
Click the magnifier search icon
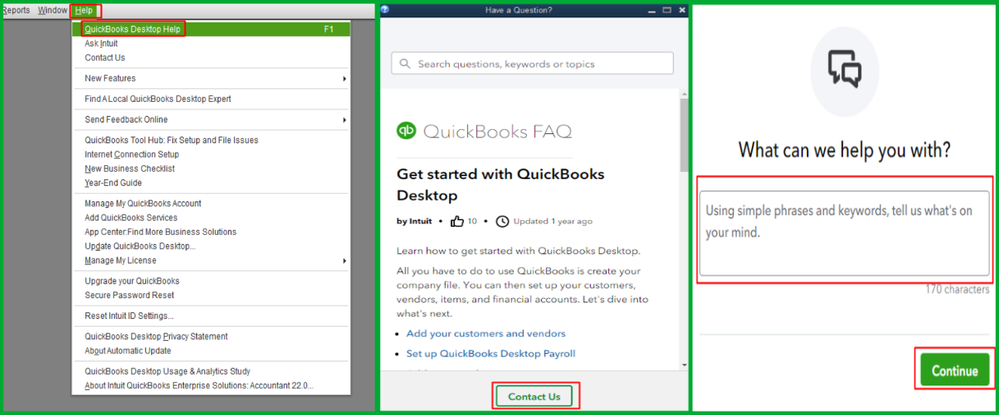point(405,64)
